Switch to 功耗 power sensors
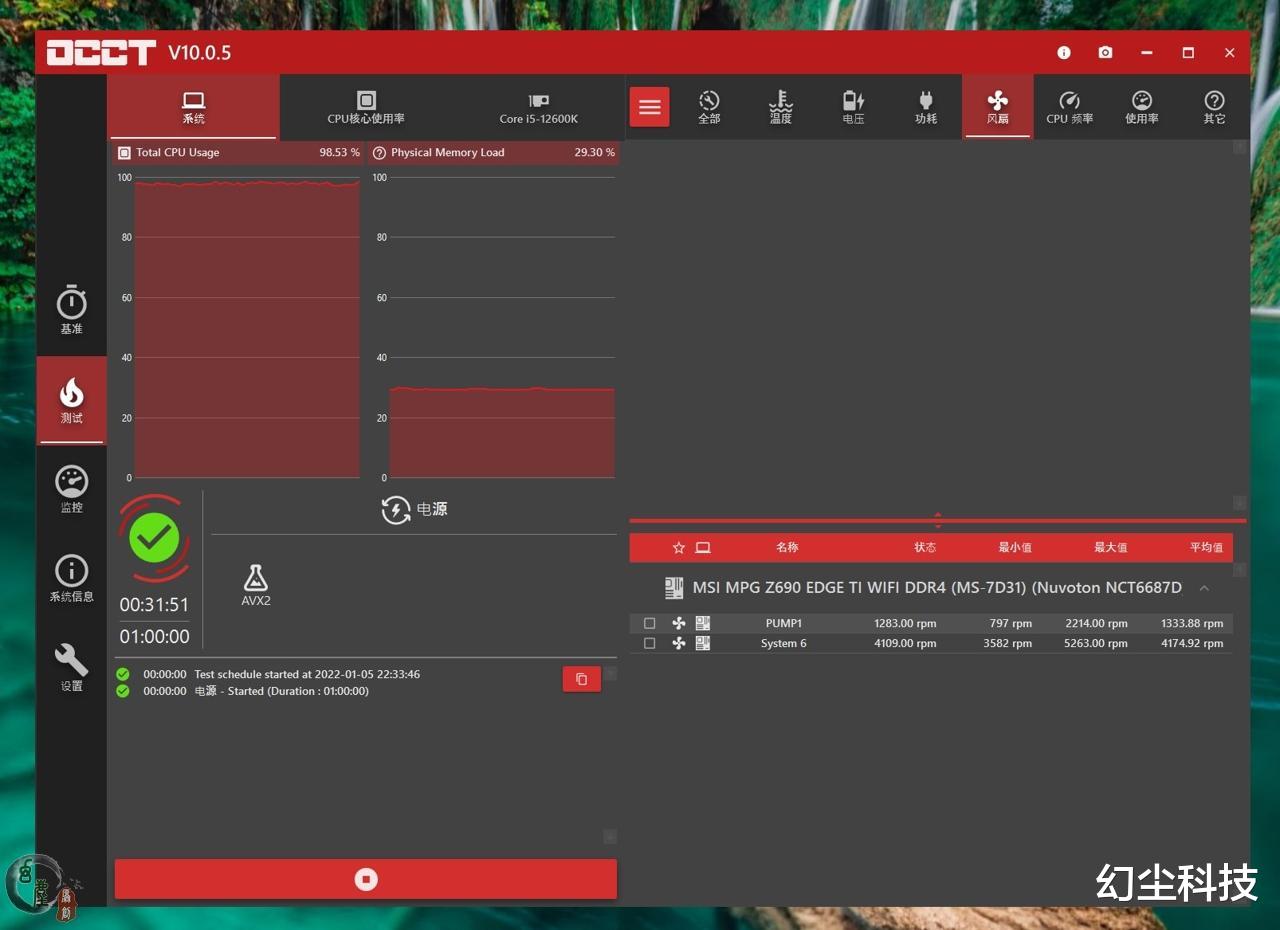Screen dimensions: 1280x930 [x=925, y=107]
